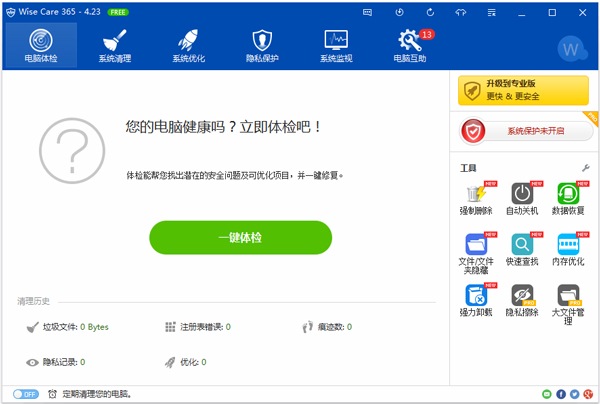This screenshot has height=404, width=600.
Task: Open the 隐私擦除 PRO tool
Action: (x=522, y=301)
